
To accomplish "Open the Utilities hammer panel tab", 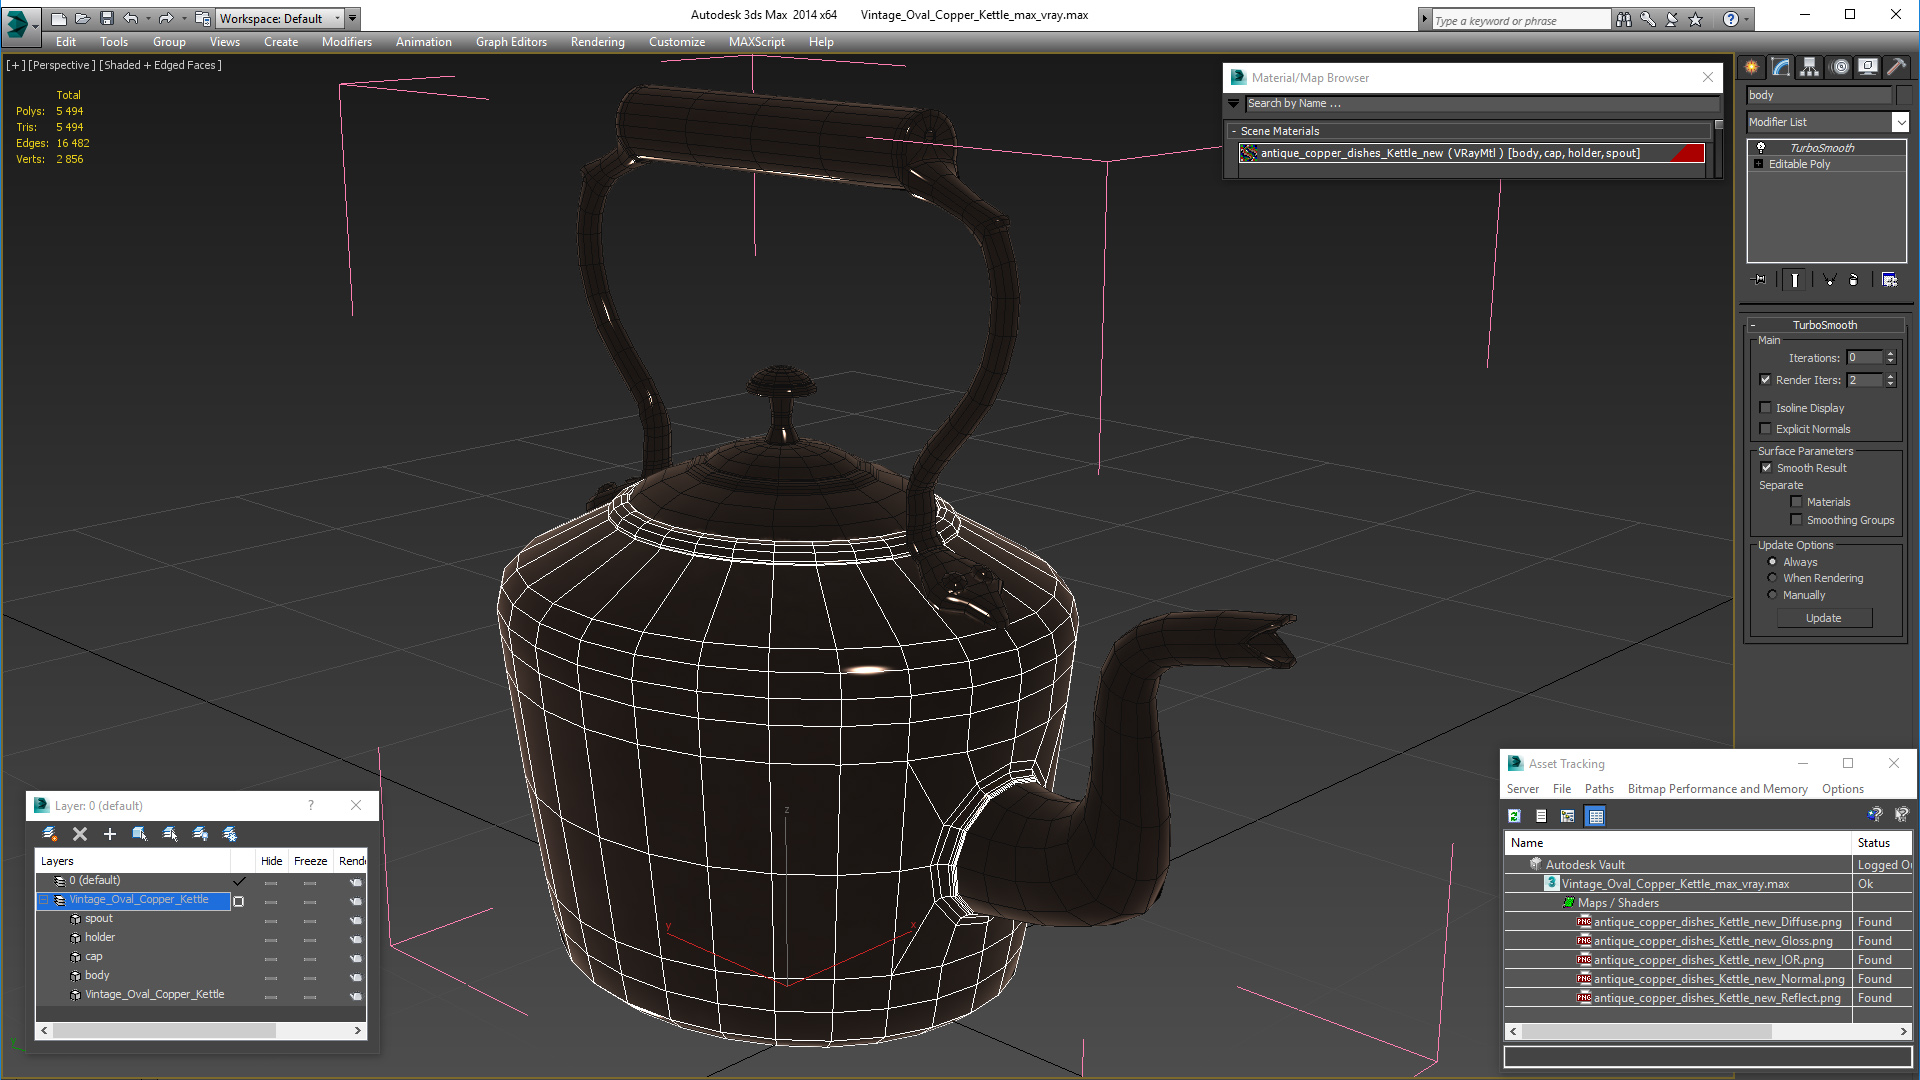I will coord(1896,67).
